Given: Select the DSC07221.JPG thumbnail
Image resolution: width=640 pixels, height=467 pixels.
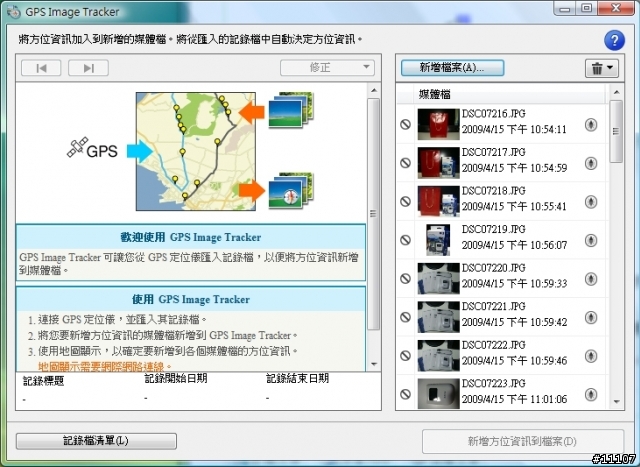Looking at the screenshot, I should (x=438, y=317).
